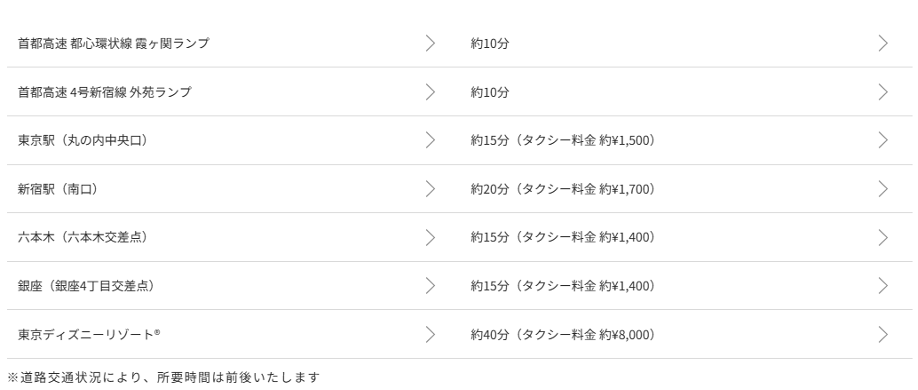Click chevron next to 新宿駅（南口）

pyautogui.click(x=430, y=189)
